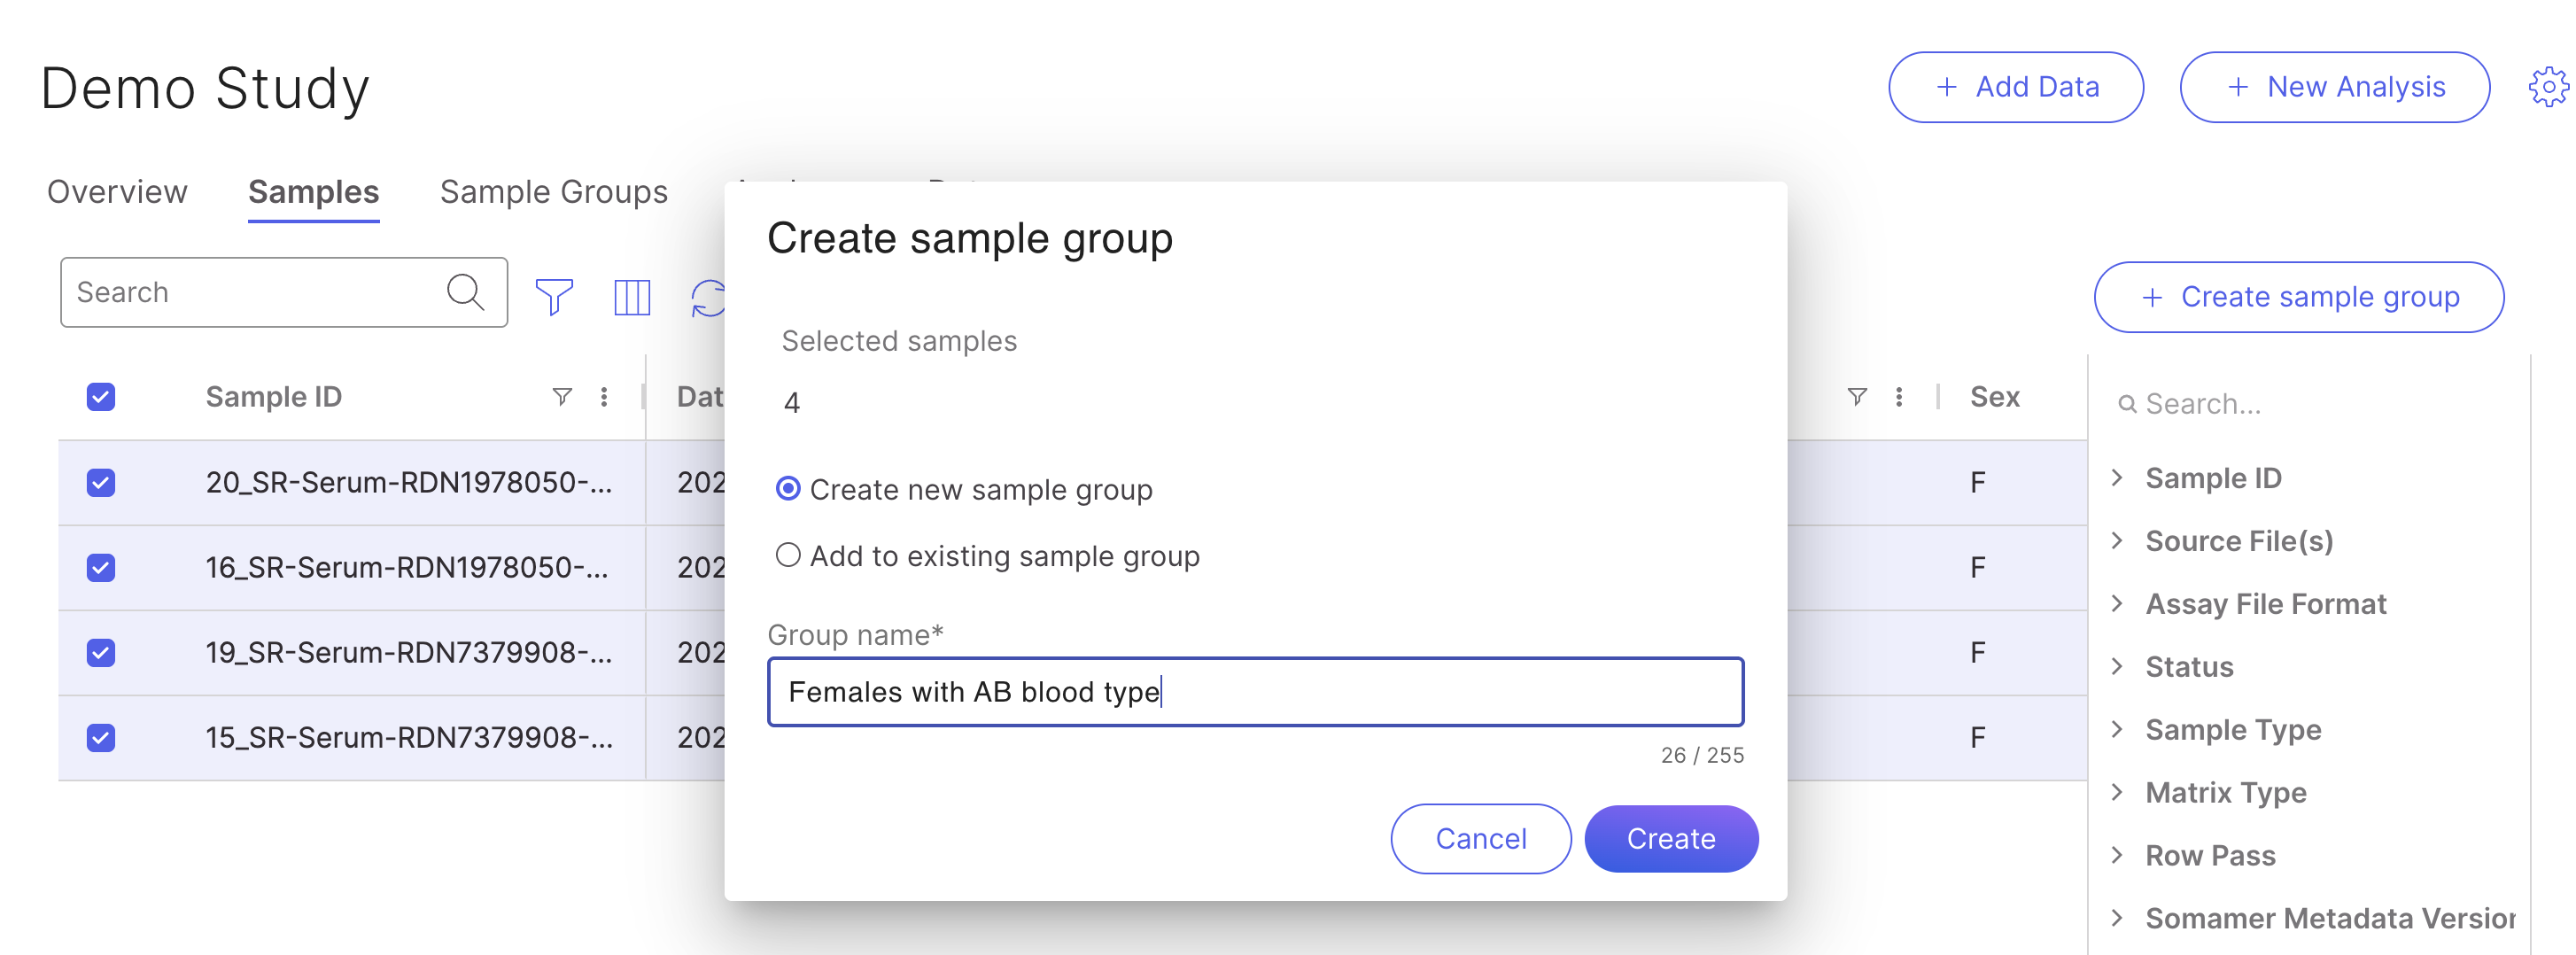The height and width of the screenshot is (955, 2576).
Task: Expand the Assay File Format entry
Action: tap(2117, 604)
